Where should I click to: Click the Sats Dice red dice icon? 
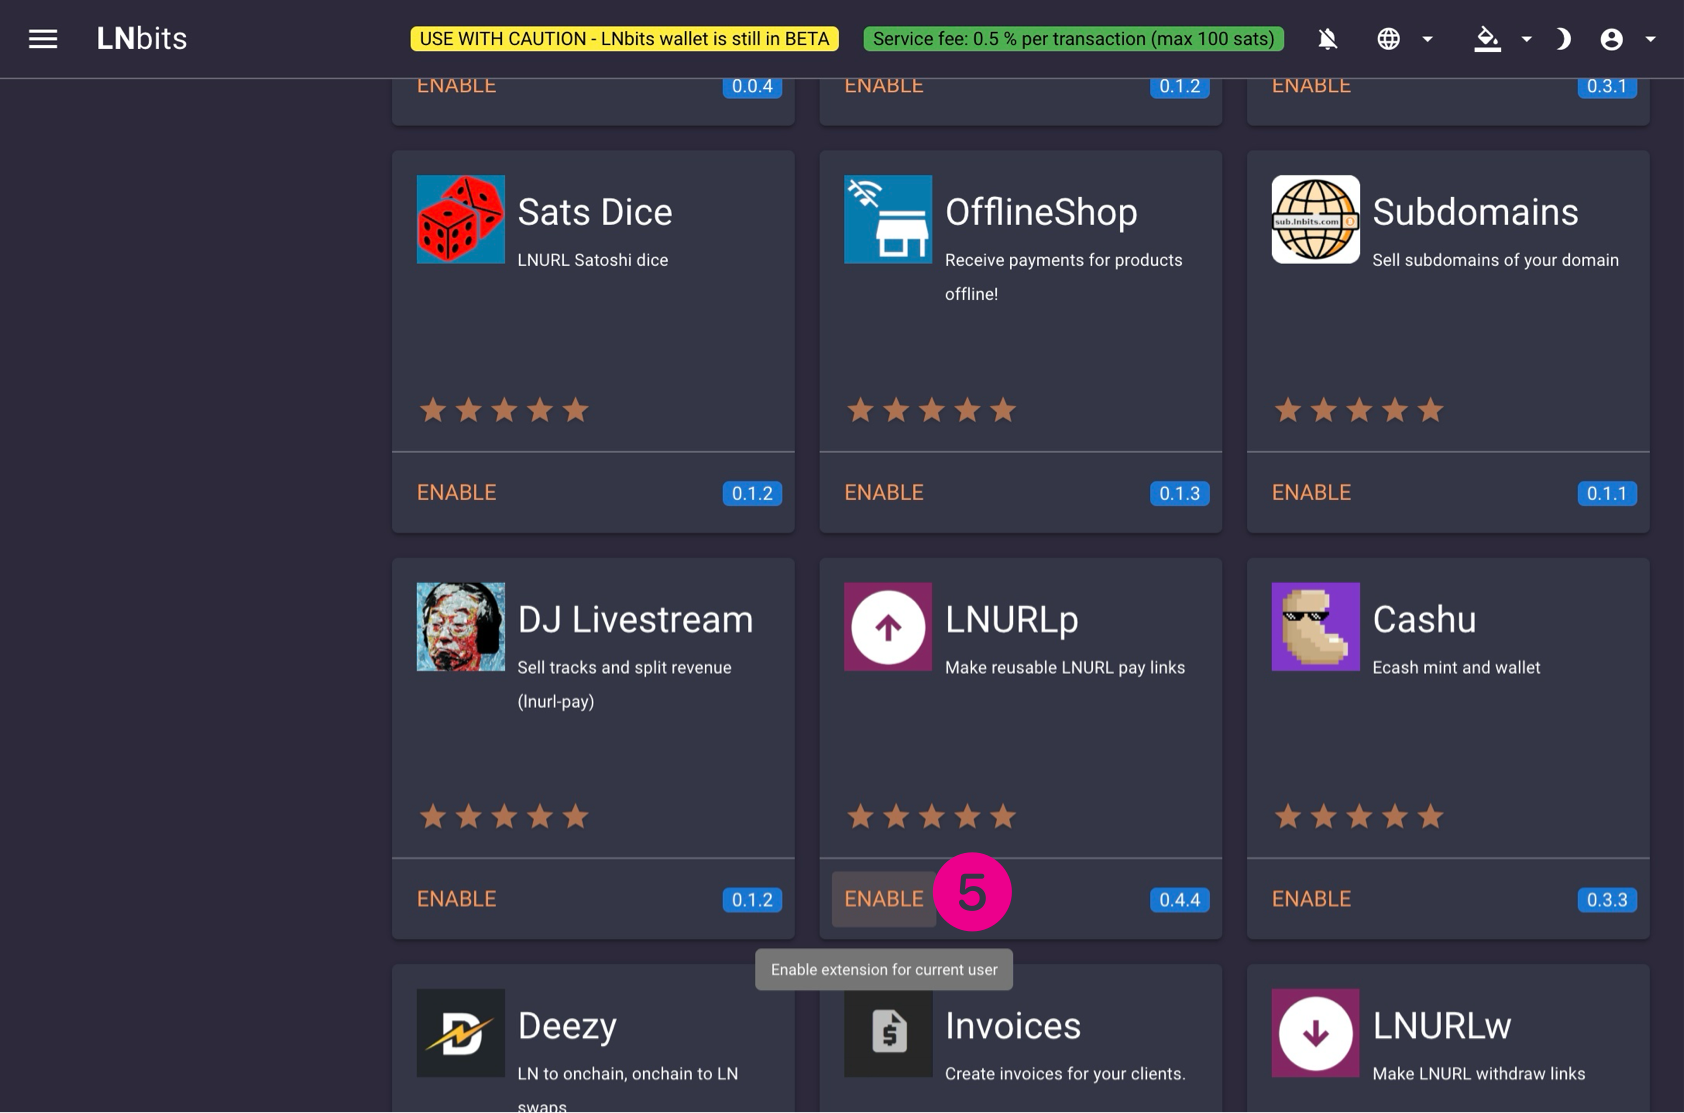(x=460, y=219)
